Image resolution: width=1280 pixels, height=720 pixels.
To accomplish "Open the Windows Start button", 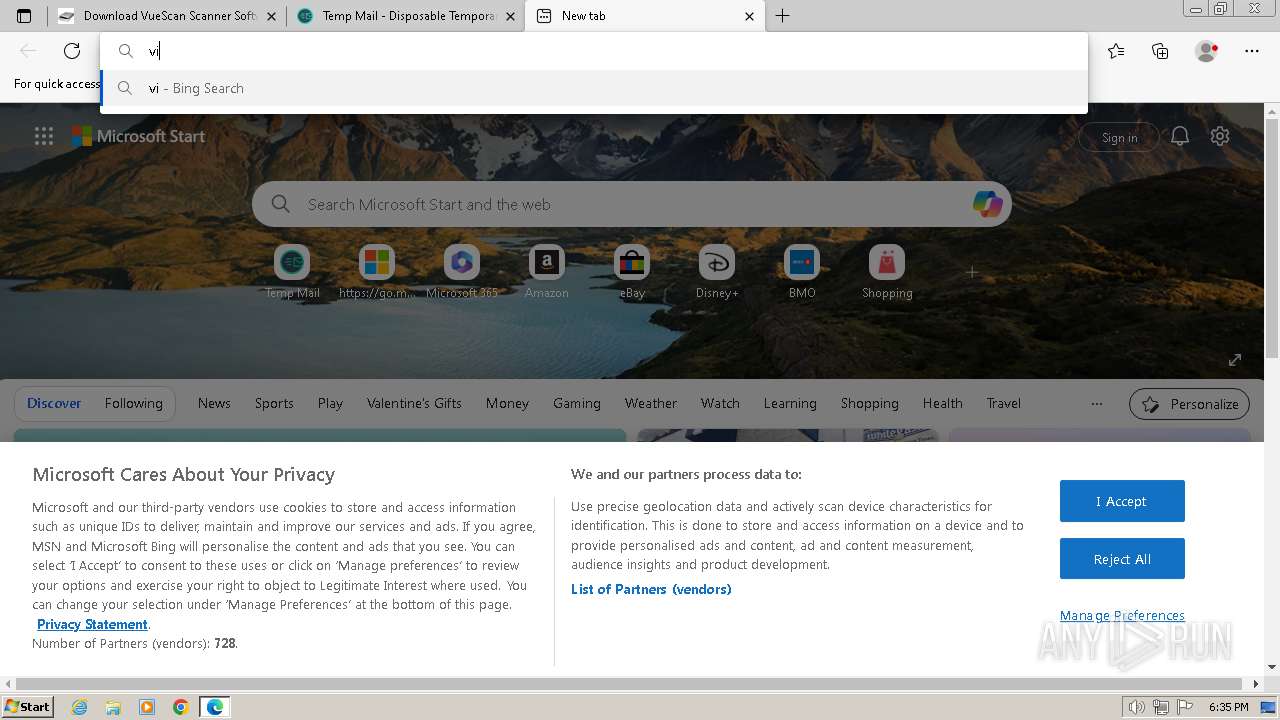I will tap(27, 707).
